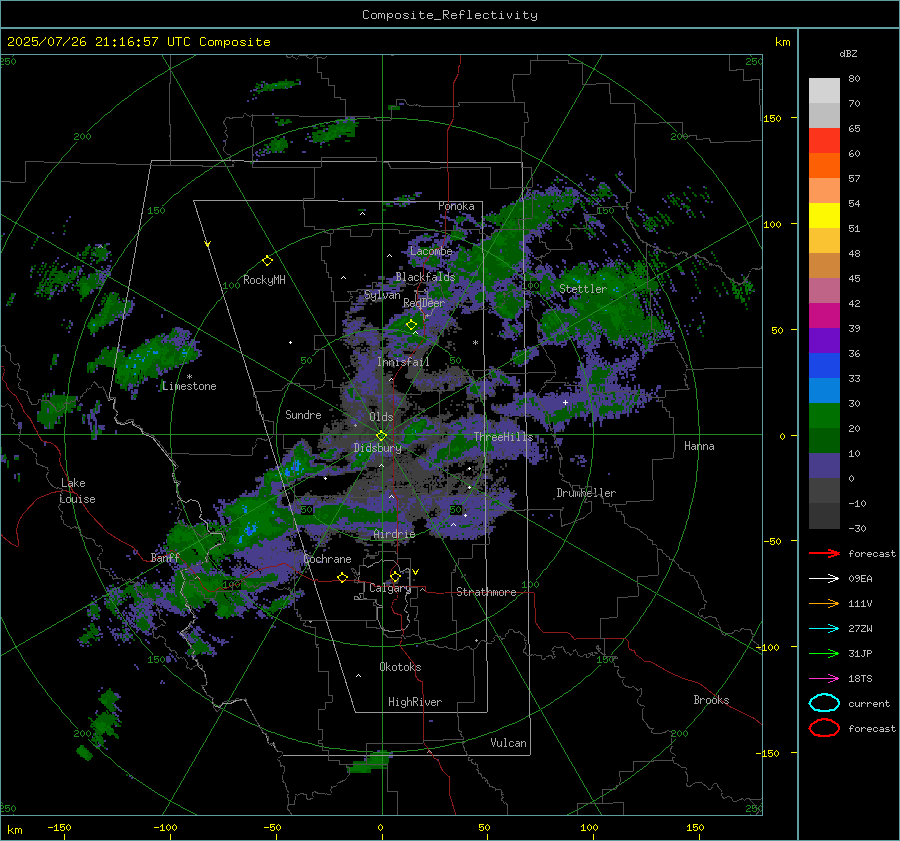Select the white 09EA arrow icon
This screenshot has height=841, width=900.
tap(824, 579)
